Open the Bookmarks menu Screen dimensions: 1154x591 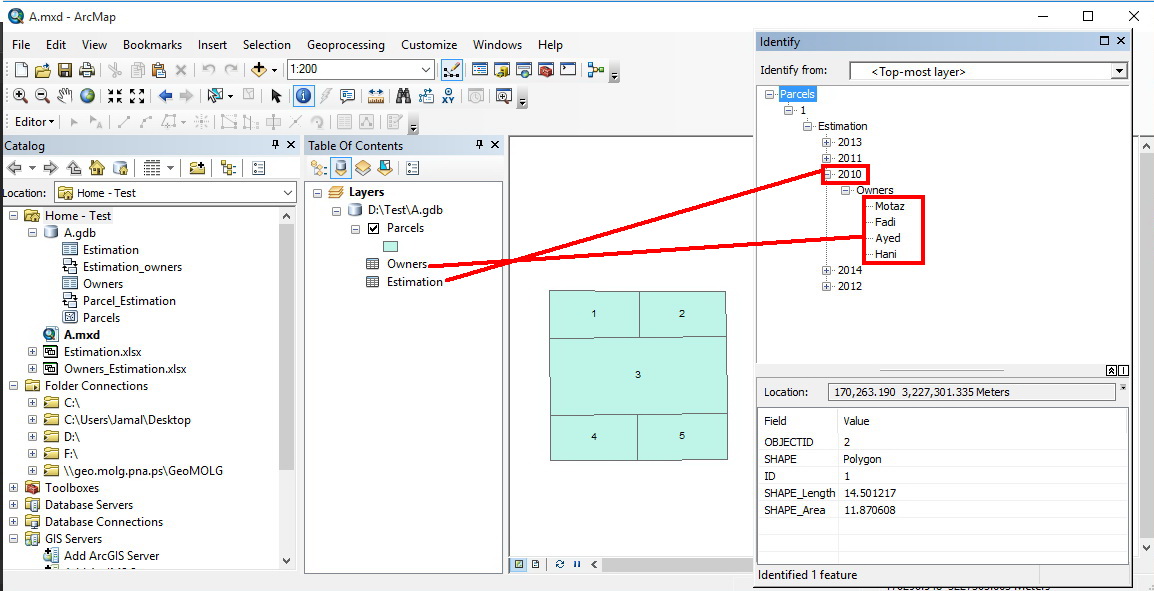[152, 45]
